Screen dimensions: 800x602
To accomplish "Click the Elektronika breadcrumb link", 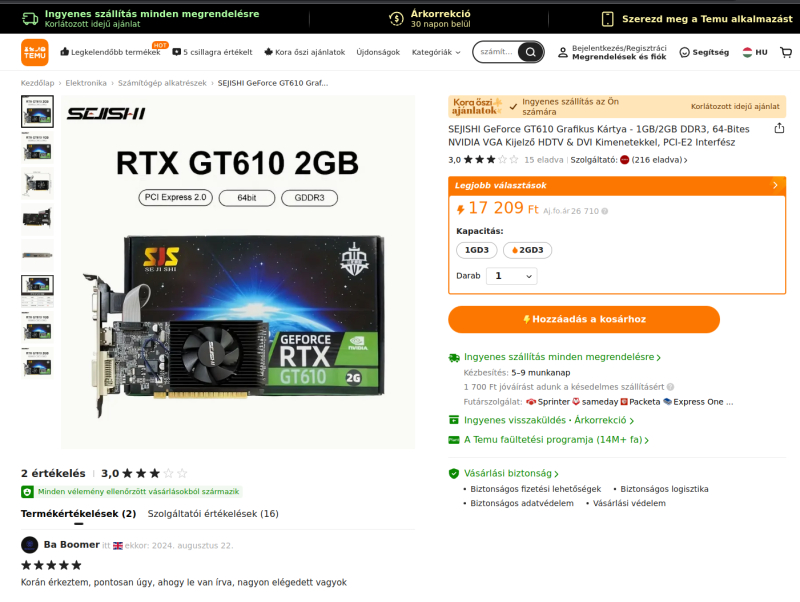I will pyautogui.click(x=86, y=83).
